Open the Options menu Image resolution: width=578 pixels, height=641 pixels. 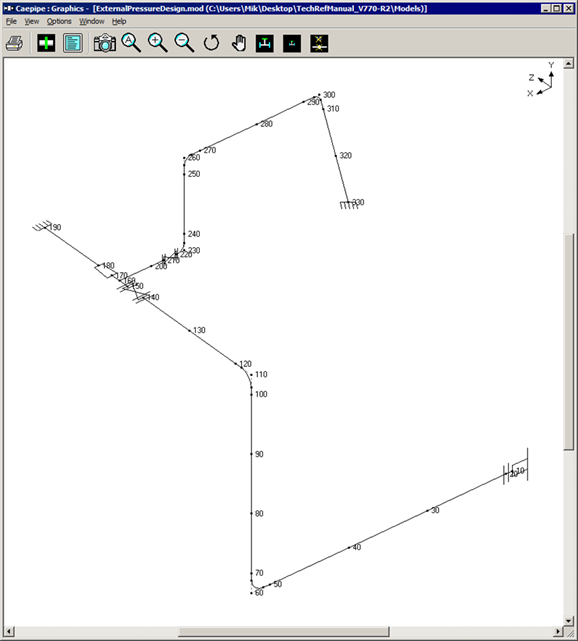pos(59,21)
